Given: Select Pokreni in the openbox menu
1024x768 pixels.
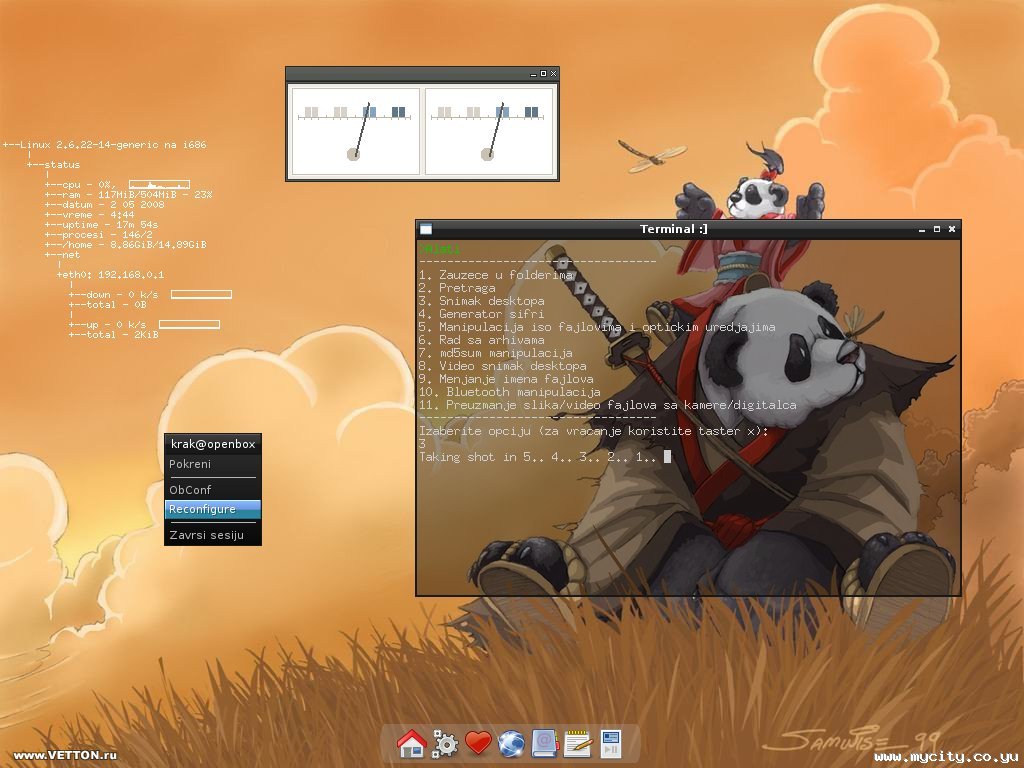Looking at the screenshot, I should (213, 464).
